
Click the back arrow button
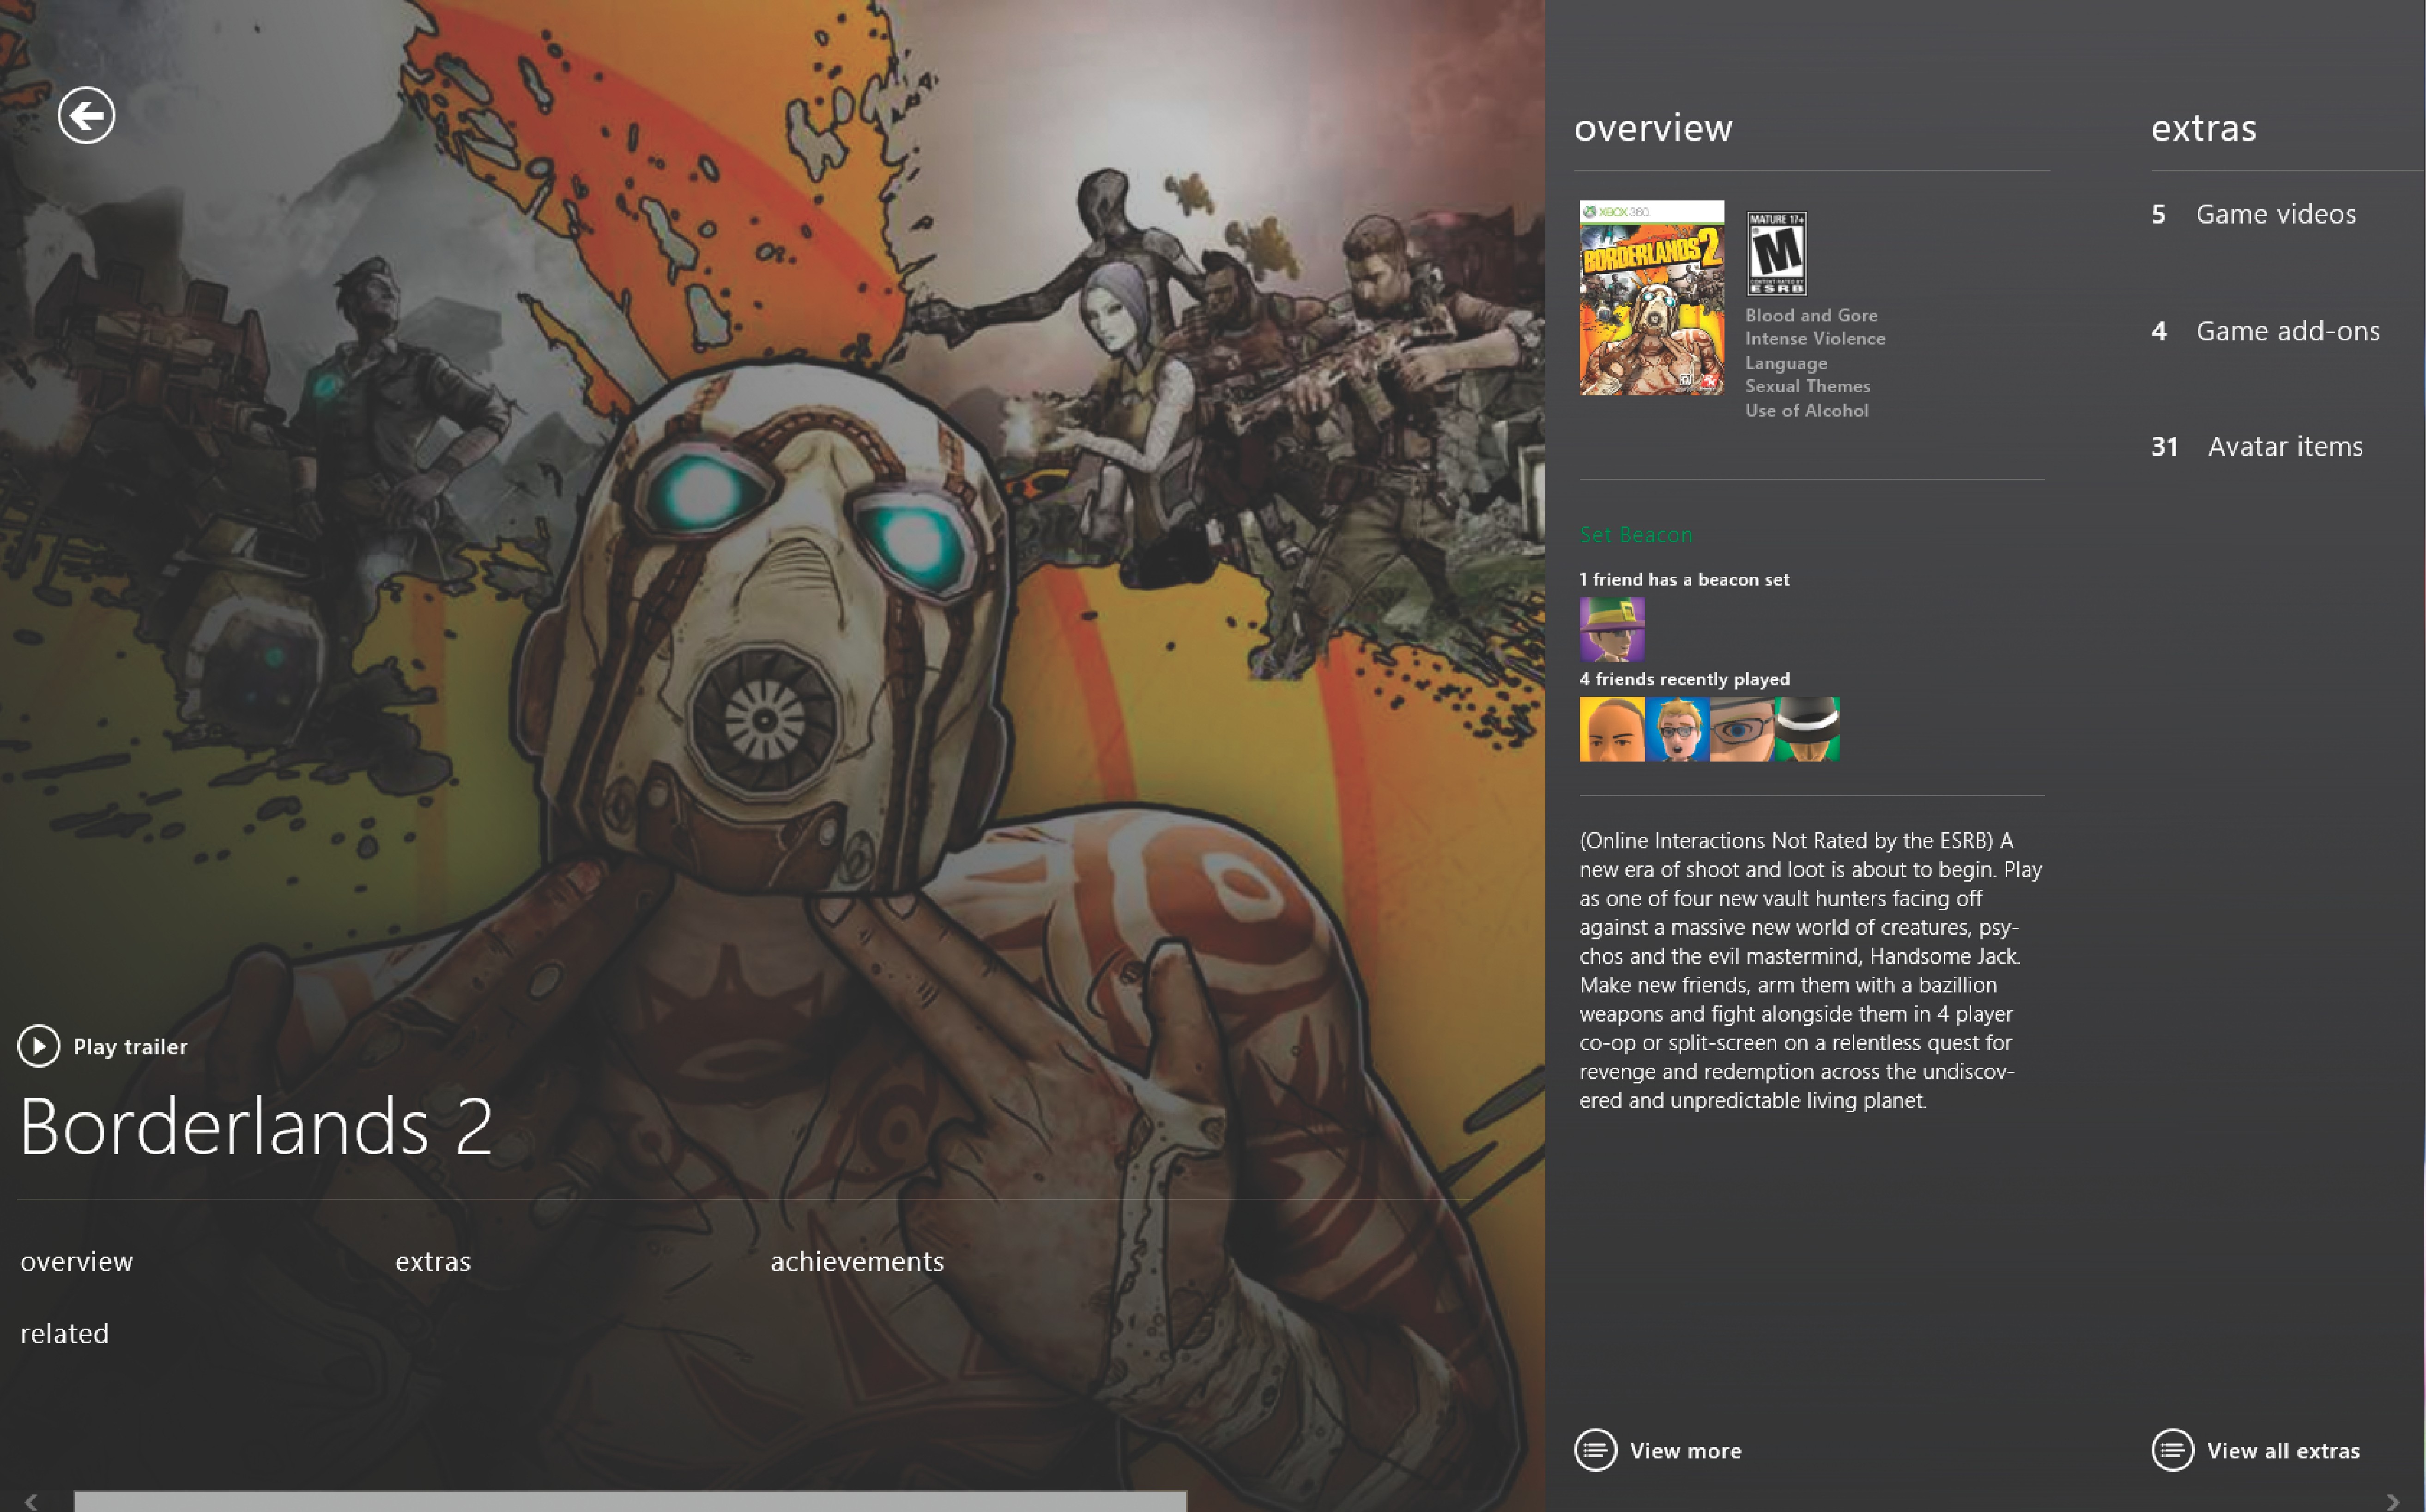coord(86,115)
